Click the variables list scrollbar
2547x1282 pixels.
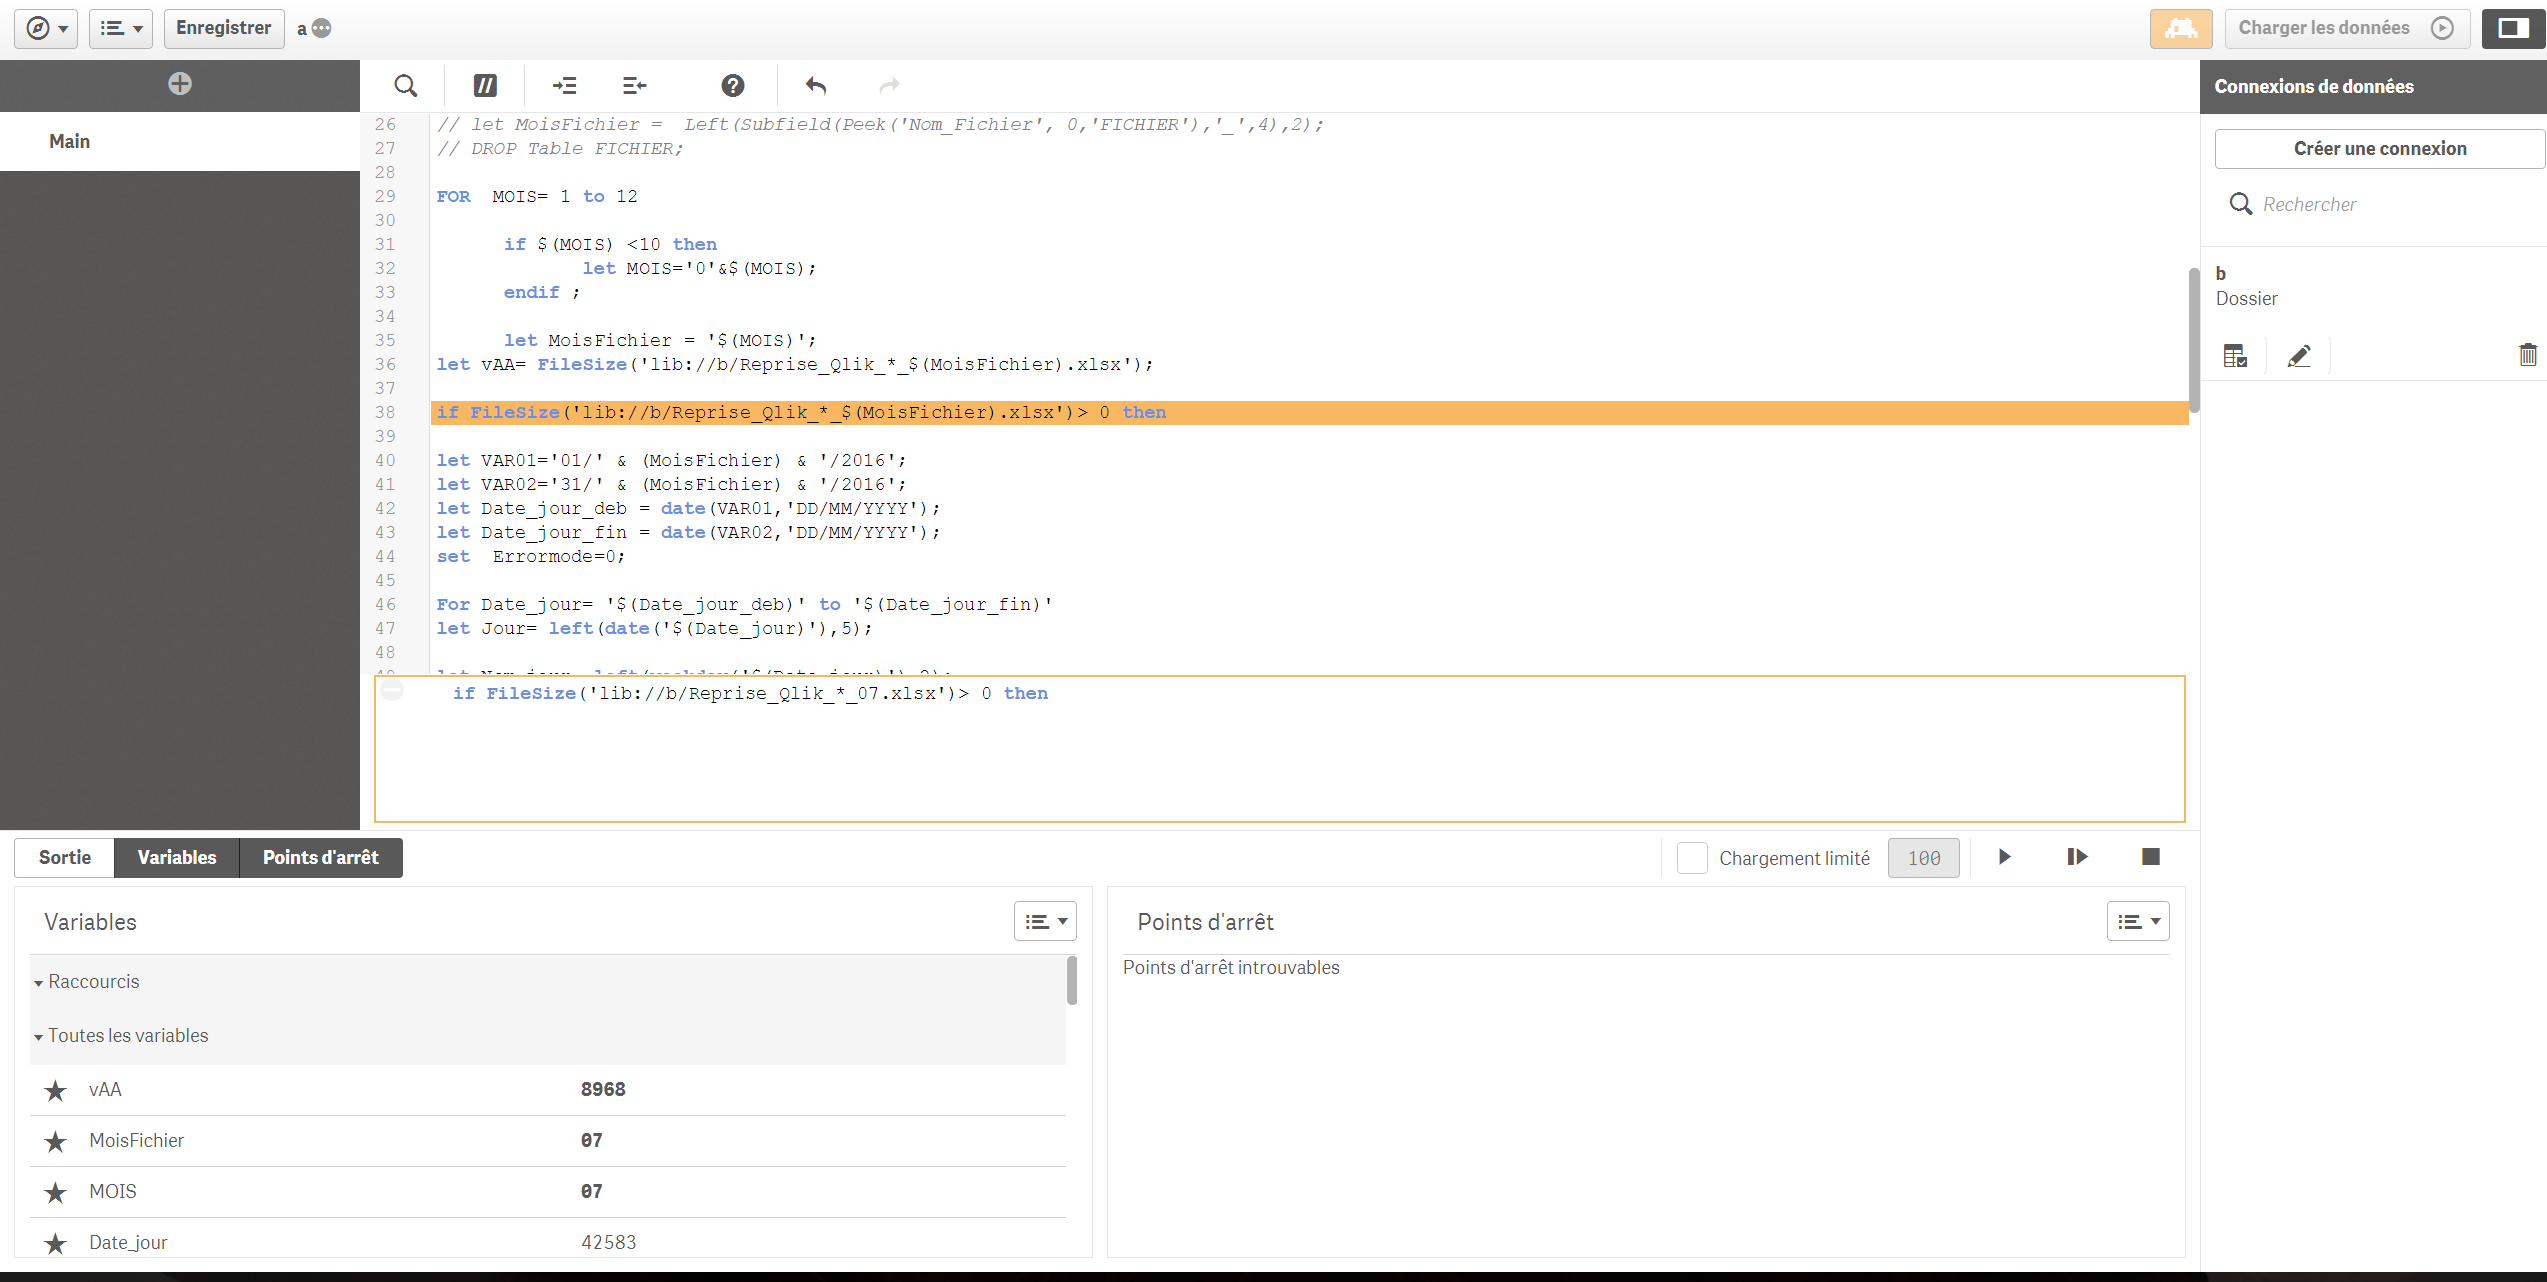pos(1072,980)
